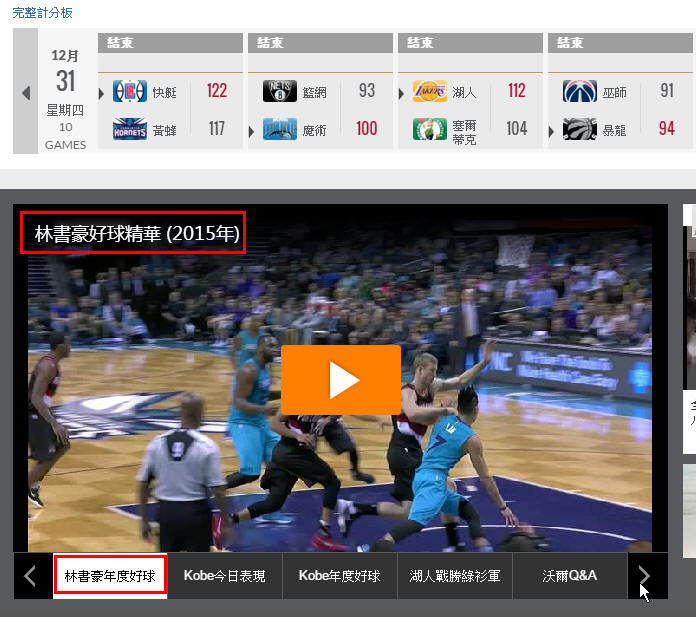The image size is (696, 617).
Task: Click the Brooklyn Nets team logo
Action: (280, 91)
